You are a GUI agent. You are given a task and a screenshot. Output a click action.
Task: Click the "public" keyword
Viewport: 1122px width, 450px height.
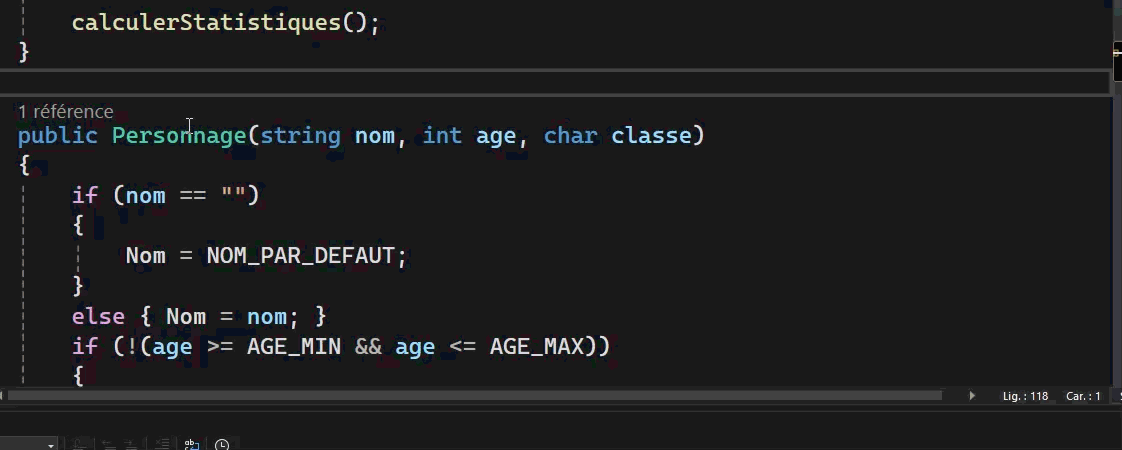58,135
